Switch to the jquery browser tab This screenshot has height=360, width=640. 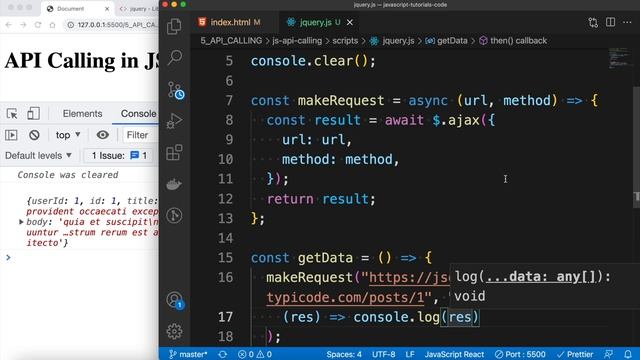pos(139,9)
